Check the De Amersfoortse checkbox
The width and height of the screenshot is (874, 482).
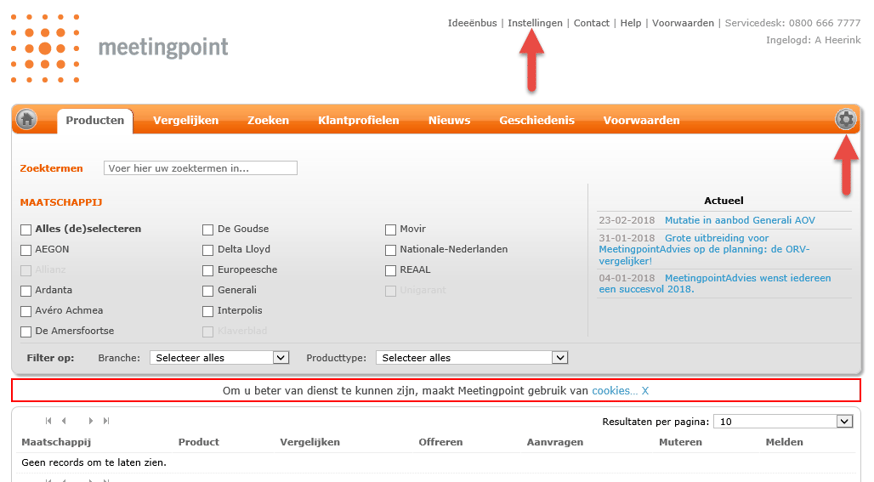[26, 332]
